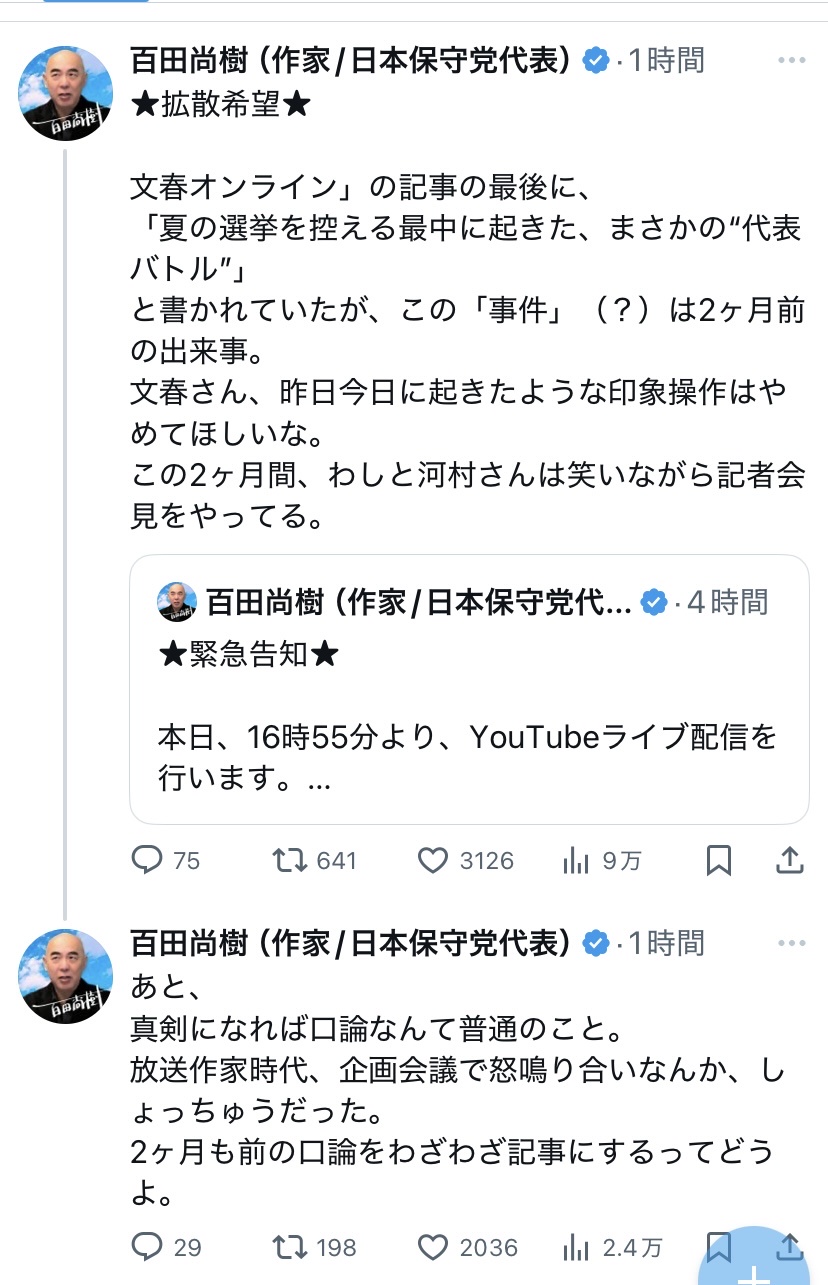Reply to the second post with 29 comments

tap(149, 1247)
